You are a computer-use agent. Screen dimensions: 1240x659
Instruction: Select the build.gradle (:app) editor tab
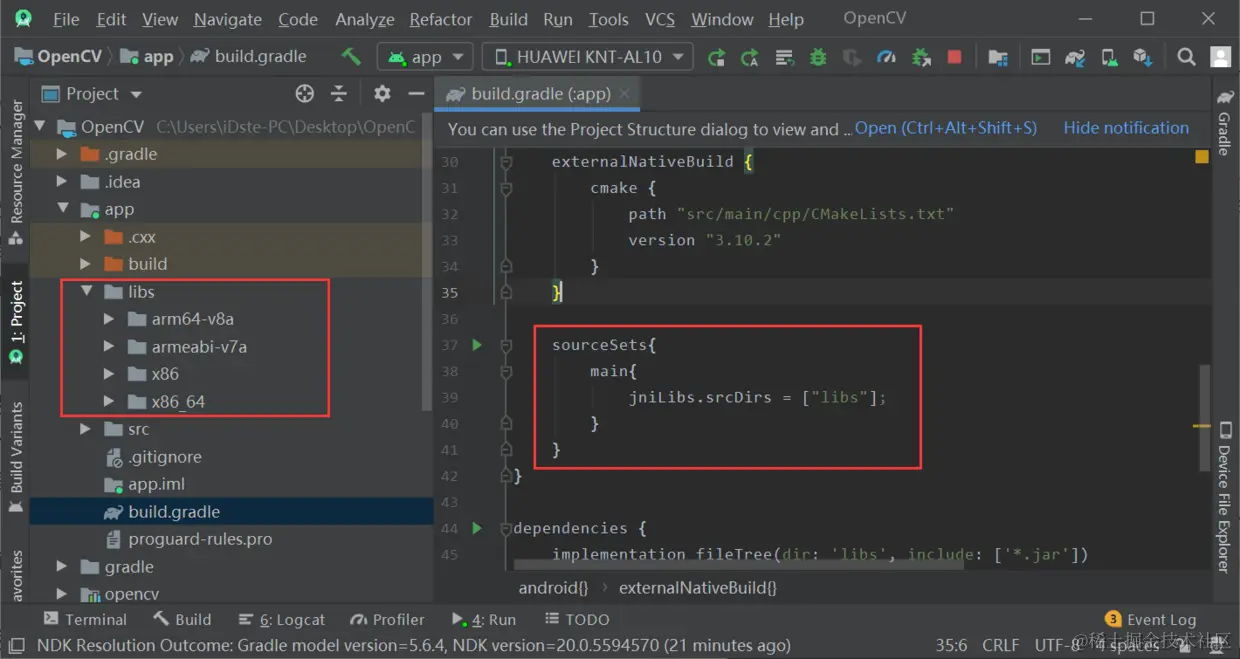pos(536,93)
